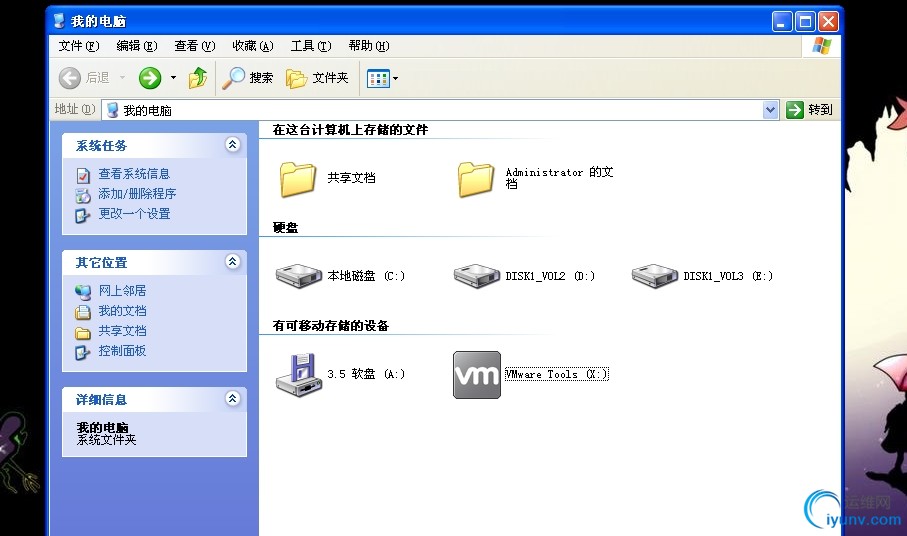This screenshot has height=536, width=907.
Task: Collapse the 其它位置 panel
Action: [x=233, y=261]
